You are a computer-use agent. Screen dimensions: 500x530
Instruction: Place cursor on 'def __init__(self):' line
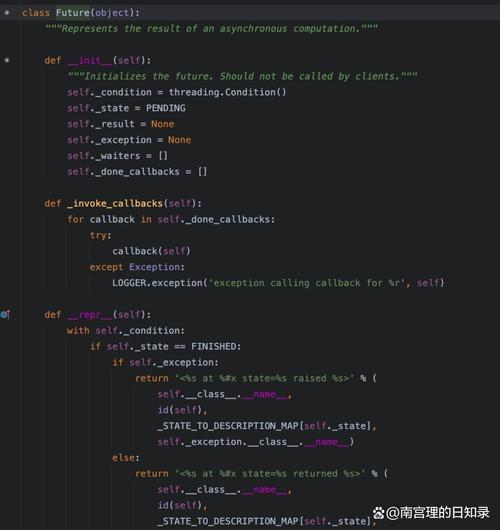click(x=98, y=61)
